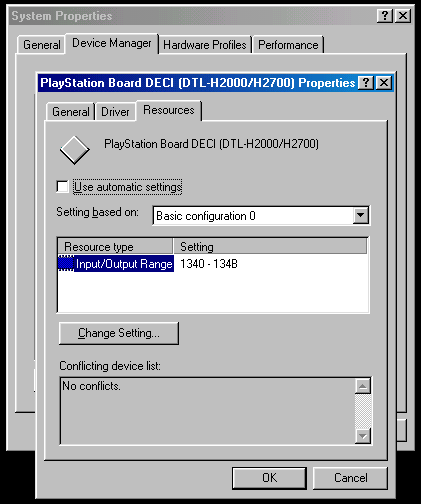The image size is (421, 504).
Task: Close the PlayStation Board DECI Properties dialog
Action: [x=384, y=83]
